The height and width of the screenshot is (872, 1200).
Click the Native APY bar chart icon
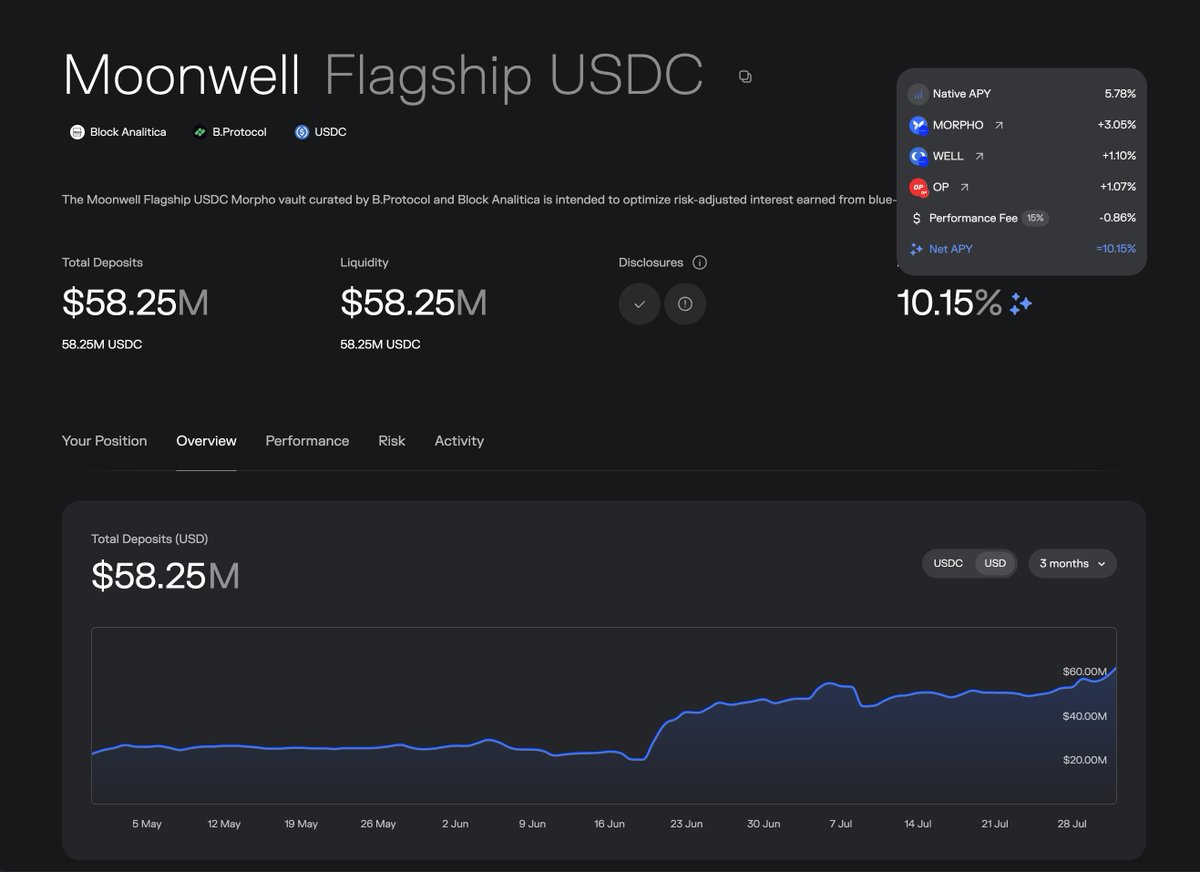(x=918, y=94)
